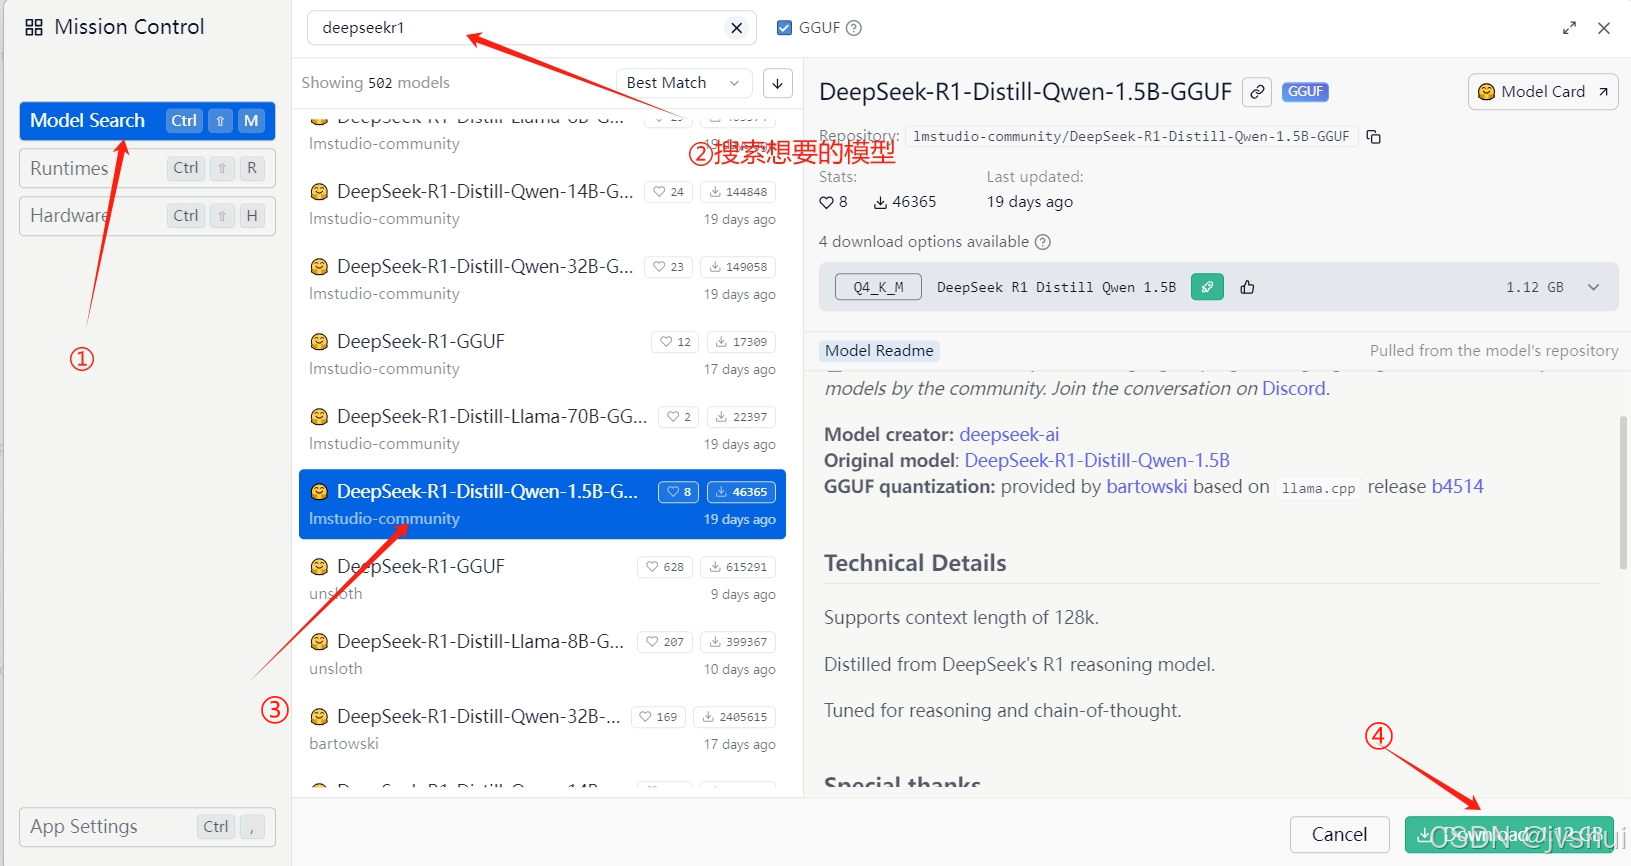The image size is (1631, 866).
Task: Select DeepSeek-R1-Distill-Qwen-14B model row
Action: pyautogui.click(x=542, y=204)
